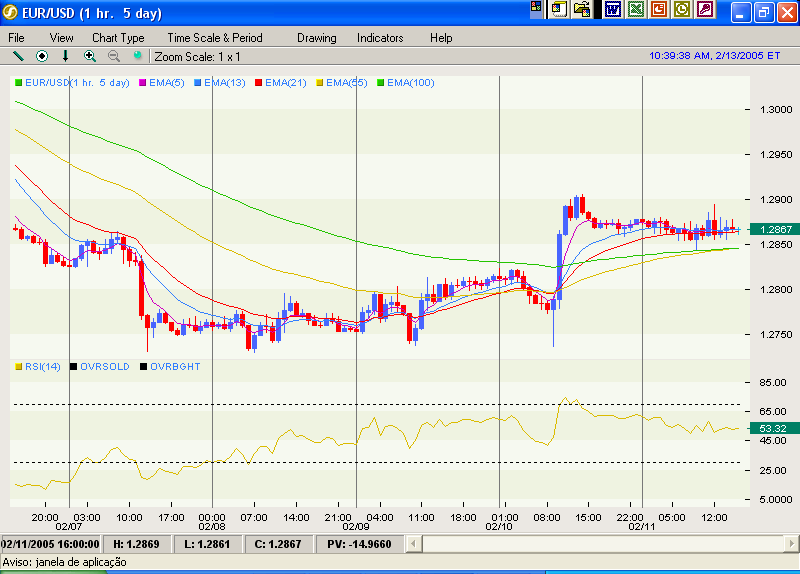This screenshot has height=574, width=800.
Task: Launch PowerPoint from the Office shortcut bar
Action: click(659, 10)
